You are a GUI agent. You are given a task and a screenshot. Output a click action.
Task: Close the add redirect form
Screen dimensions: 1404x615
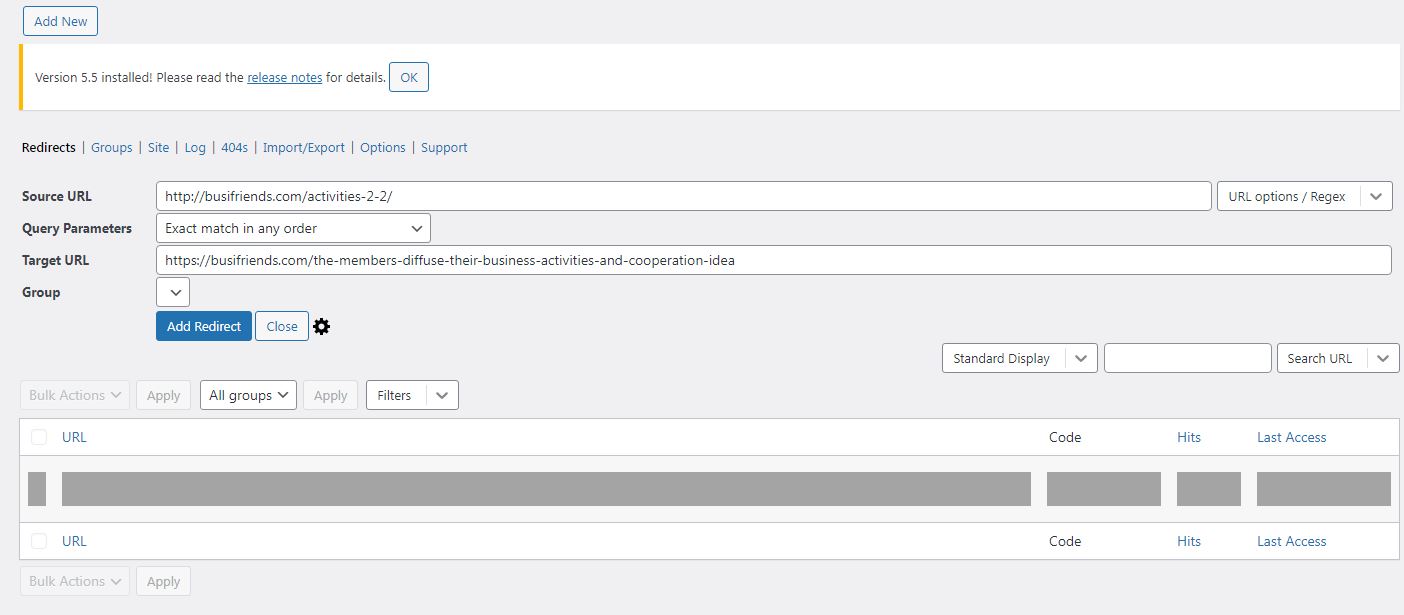tap(282, 326)
